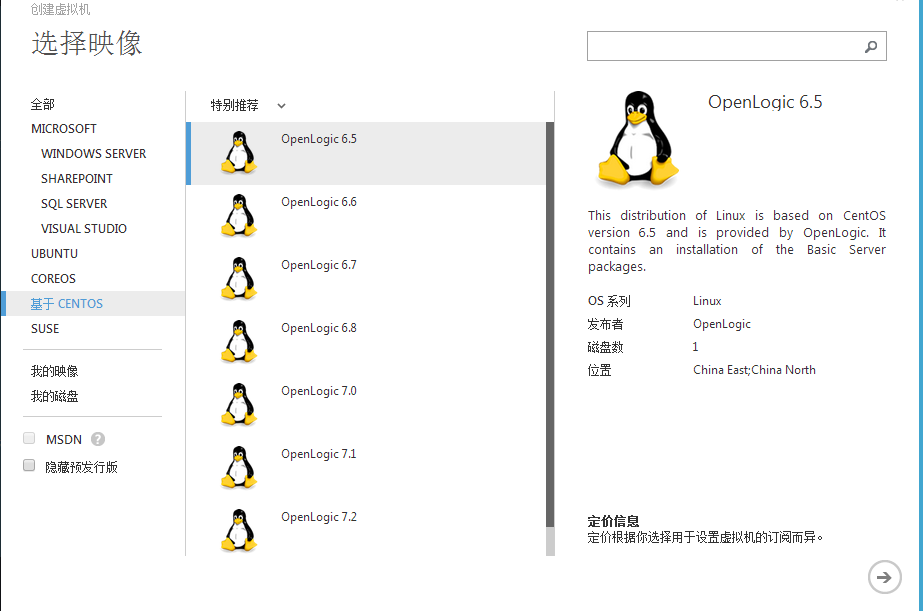Click the 创建虚拟机 dialog title

tap(61, 9)
